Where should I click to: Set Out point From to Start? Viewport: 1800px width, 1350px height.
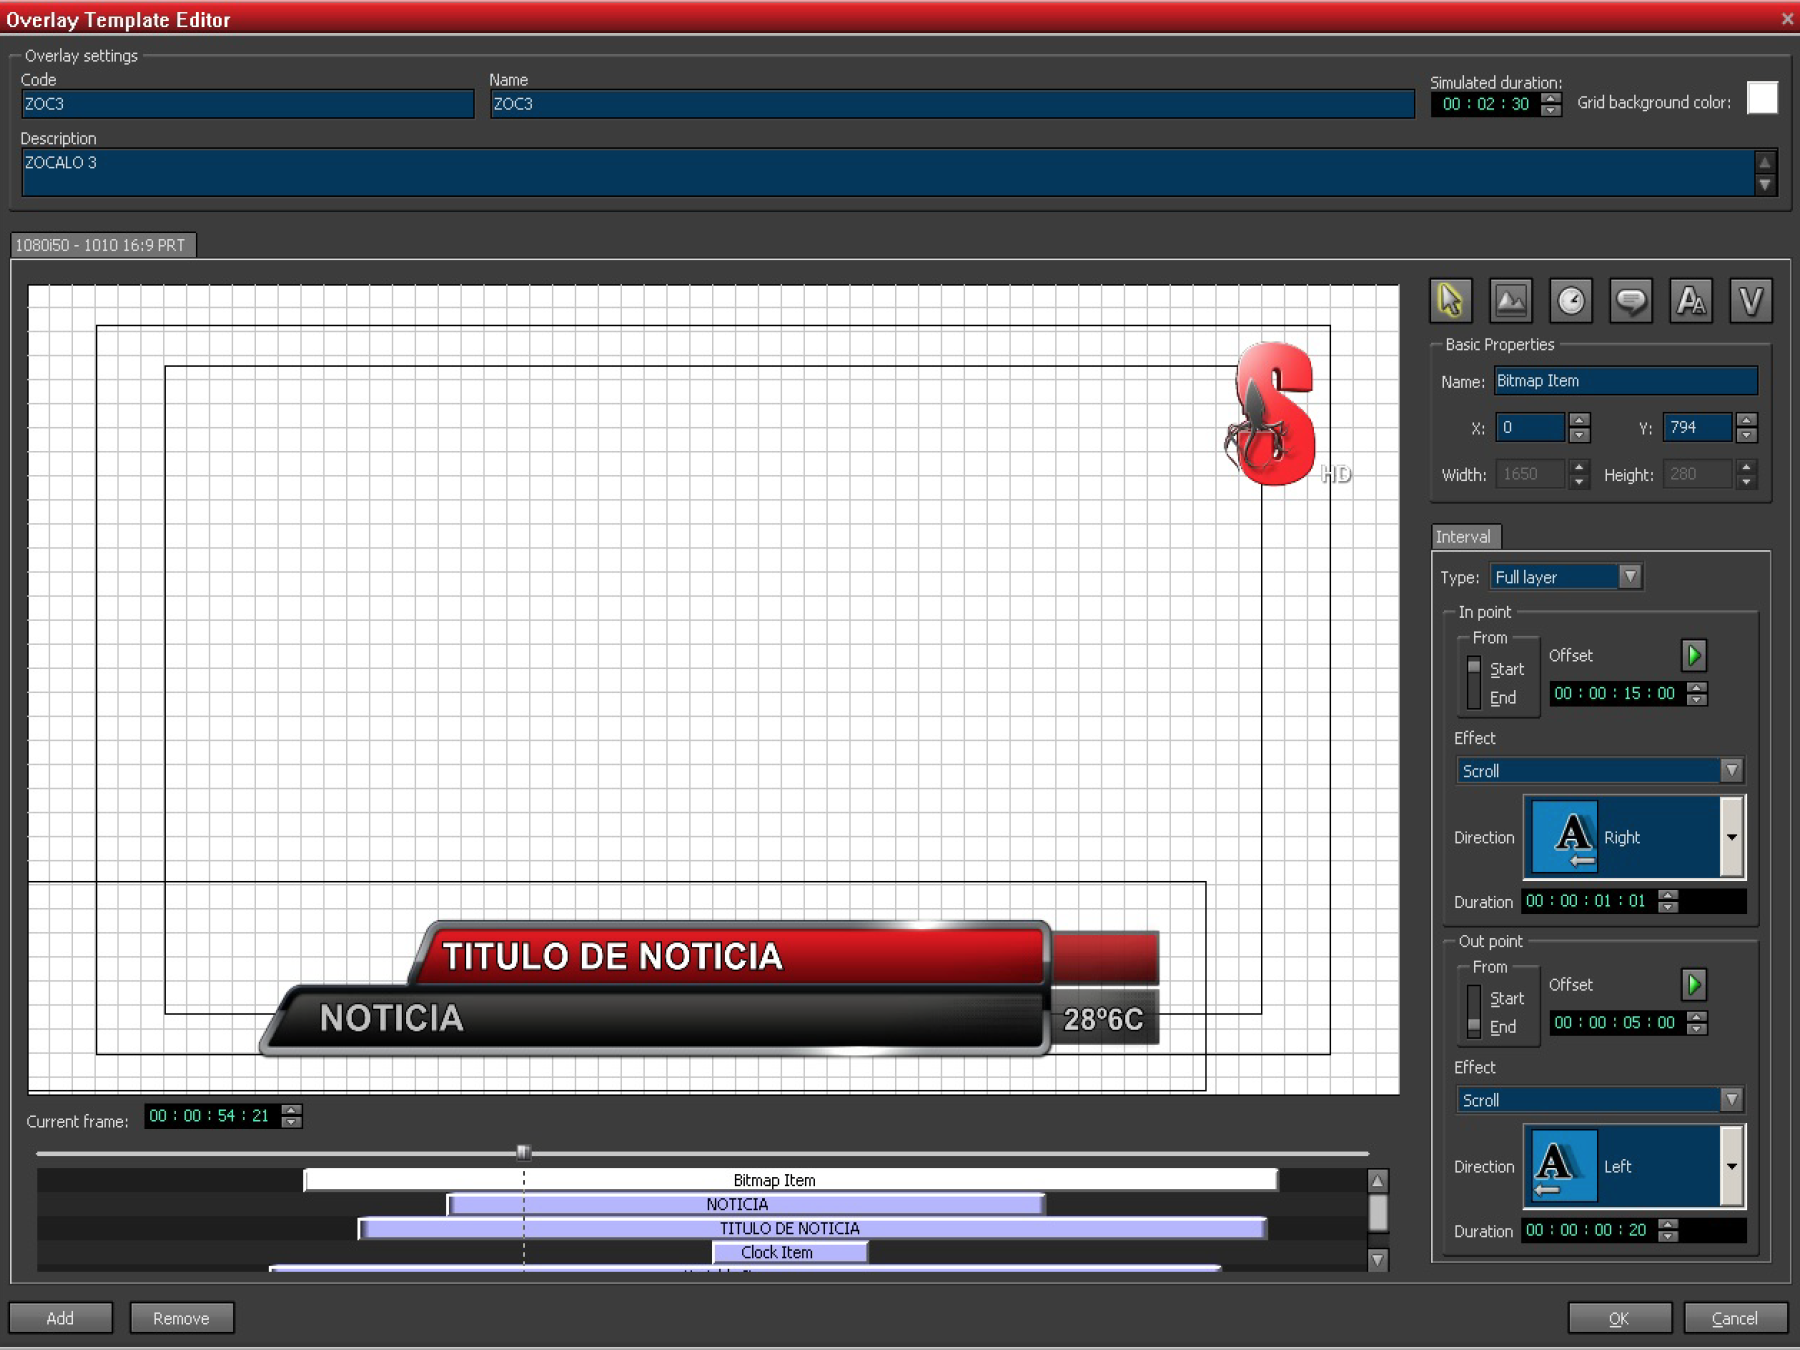[x=1506, y=998]
